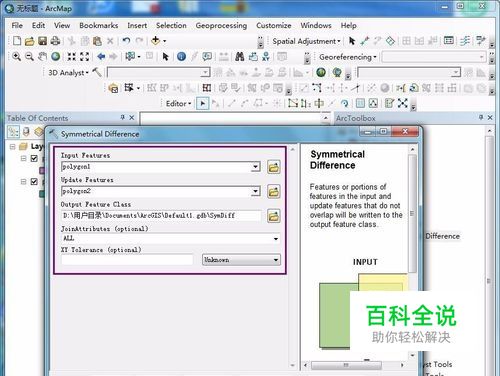Click the Fixed Zoom Out icon
The width and height of the screenshot is (500, 376).
click(85, 56)
